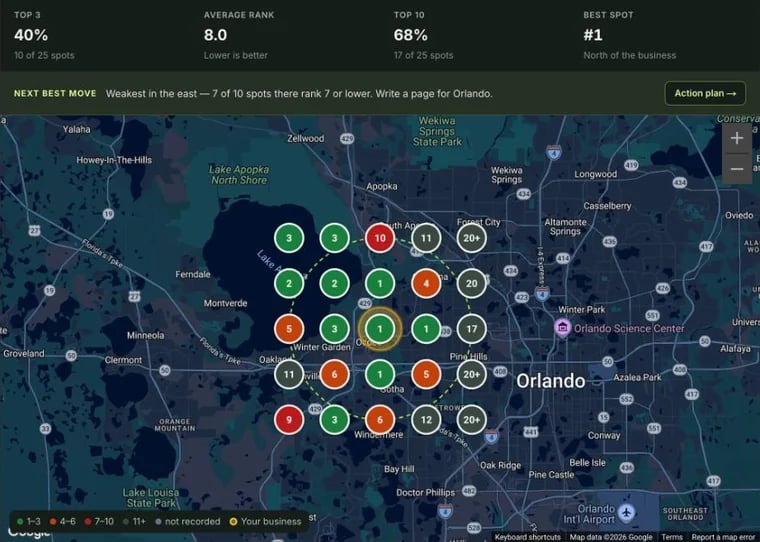Viewport: 760px width, 542px height.
Task: Click the '17 of 25 spots' caption
Action: pos(423,55)
